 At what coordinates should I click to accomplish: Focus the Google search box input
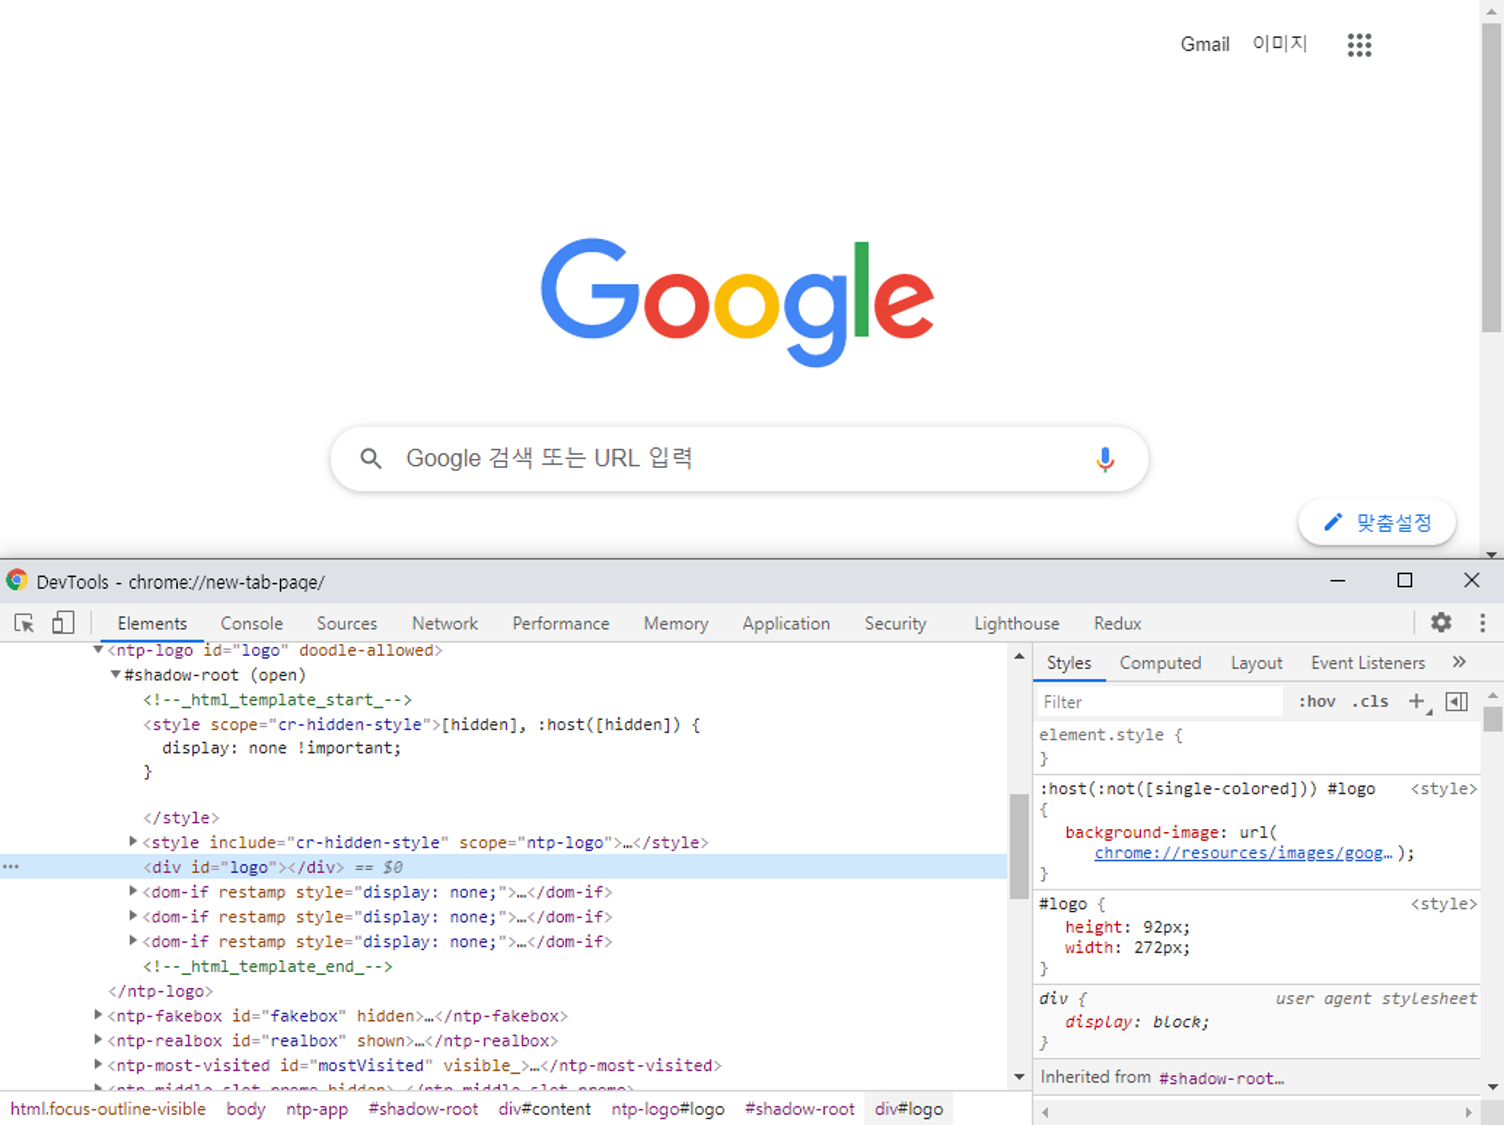coord(739,459)
